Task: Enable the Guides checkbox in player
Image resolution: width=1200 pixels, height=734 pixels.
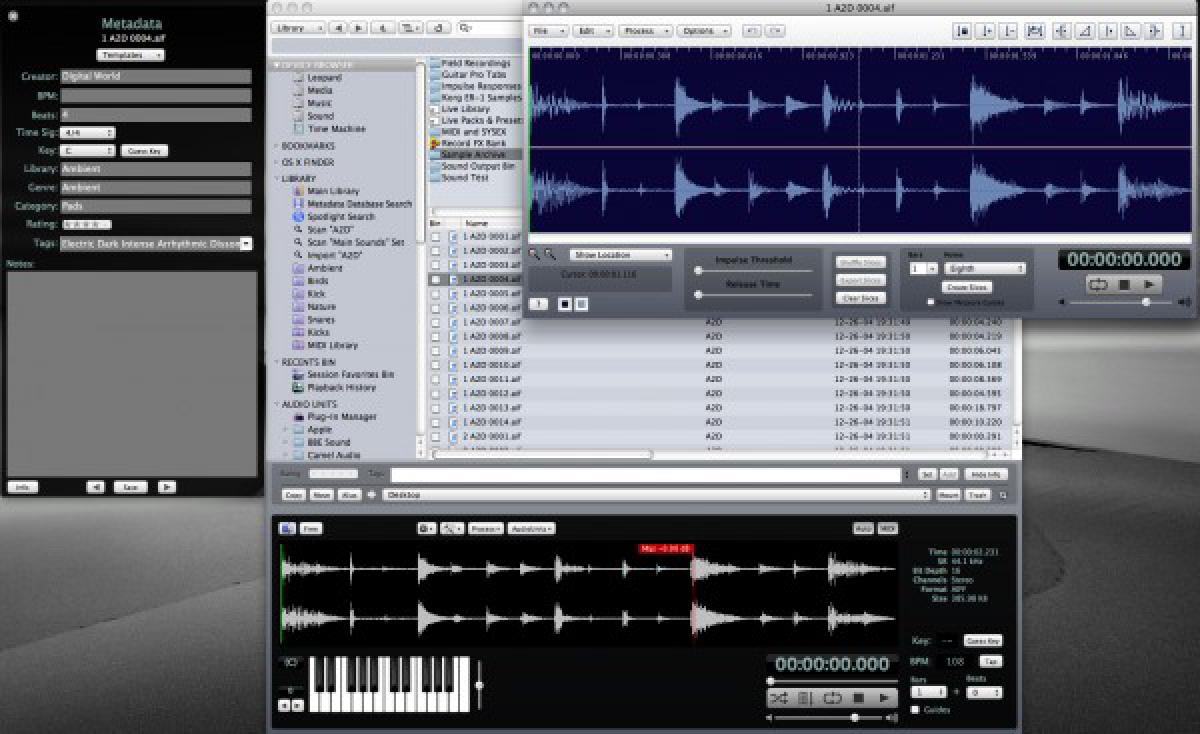Action: 915,710
